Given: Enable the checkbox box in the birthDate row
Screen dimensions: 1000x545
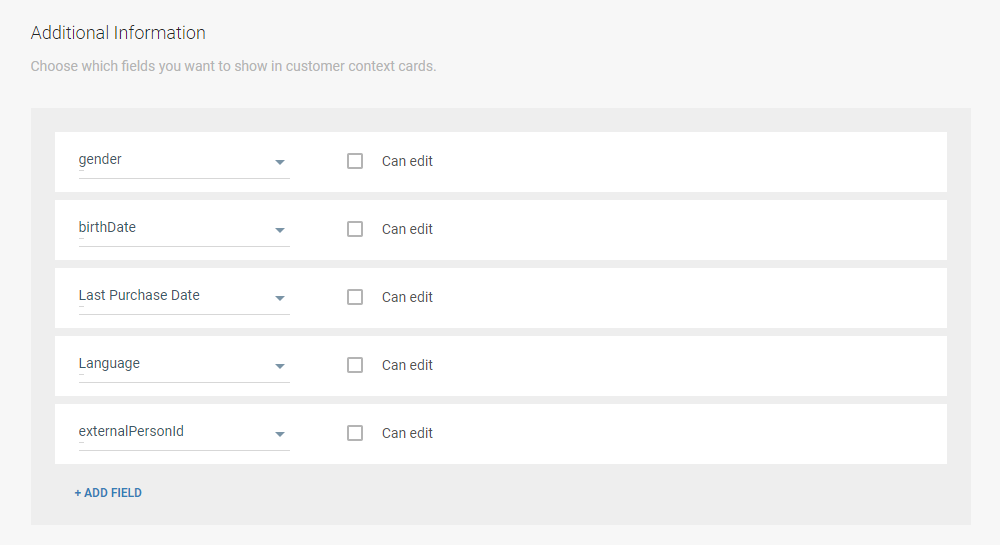Looking at the screenshot, I should click(355, 229).
